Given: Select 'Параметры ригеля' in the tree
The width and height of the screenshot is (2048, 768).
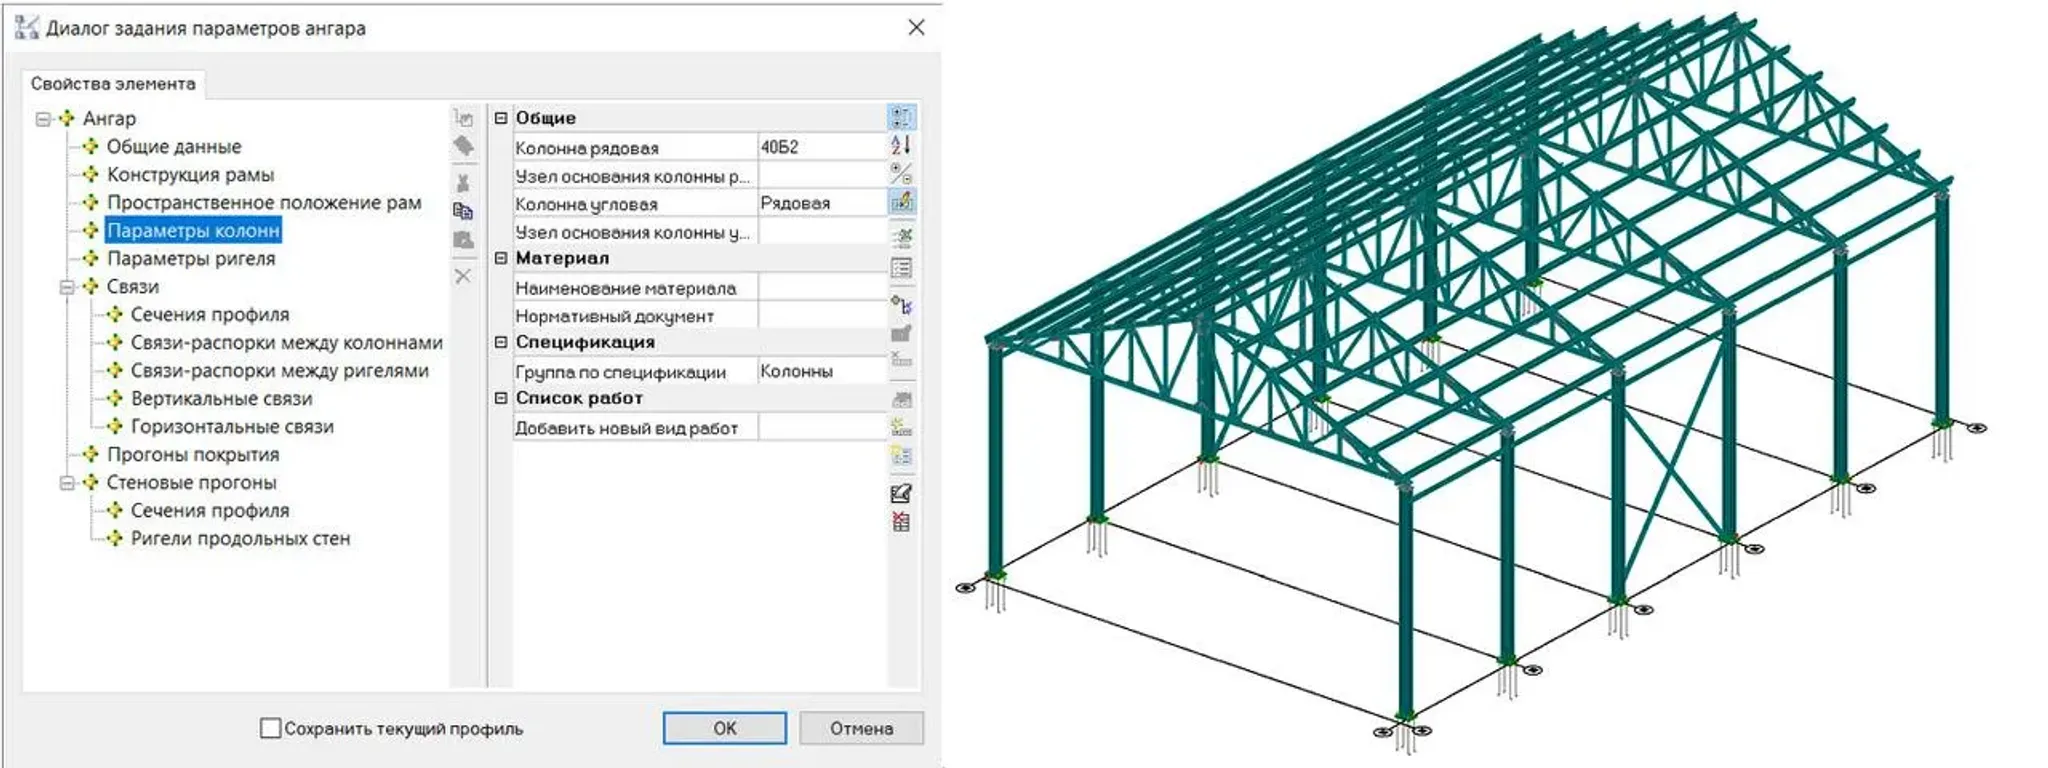Looking at the screenshot, I should click(190, 259).
